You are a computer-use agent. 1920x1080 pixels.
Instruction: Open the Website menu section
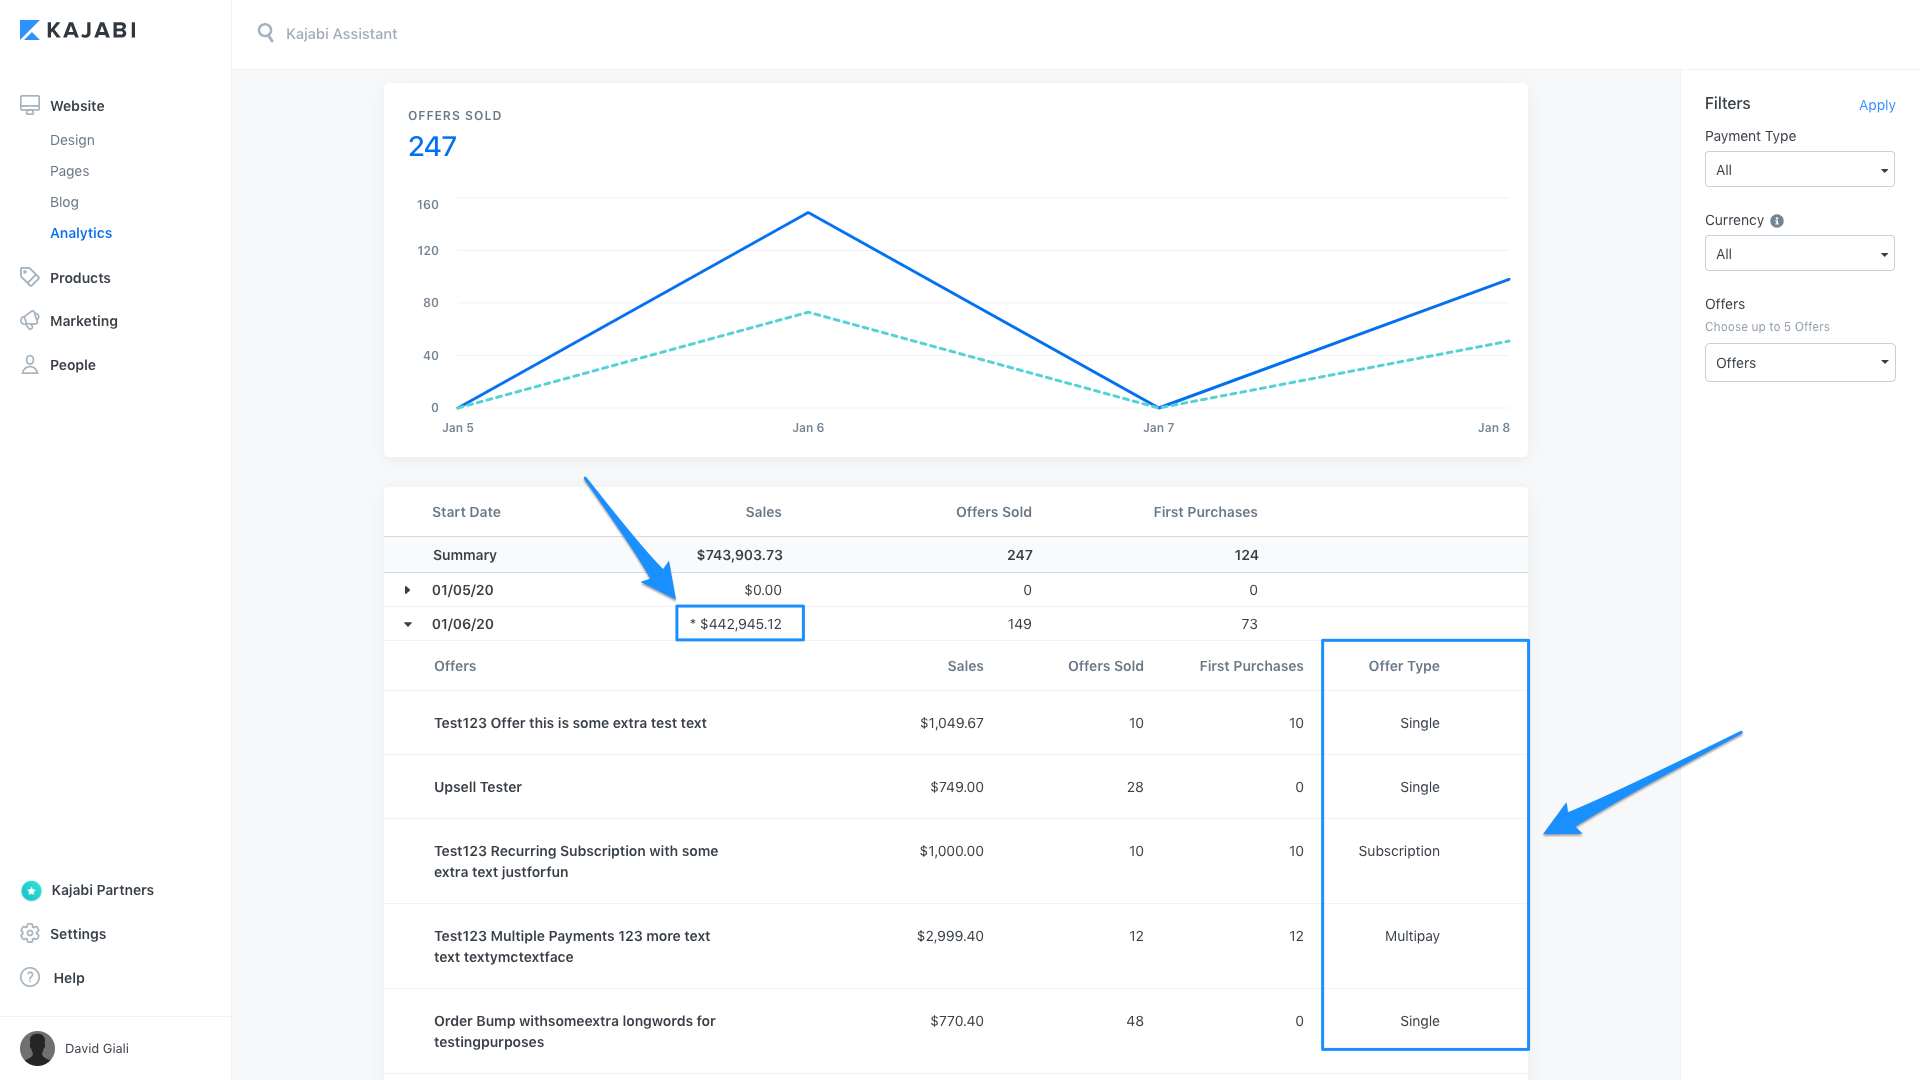[77, 106]
